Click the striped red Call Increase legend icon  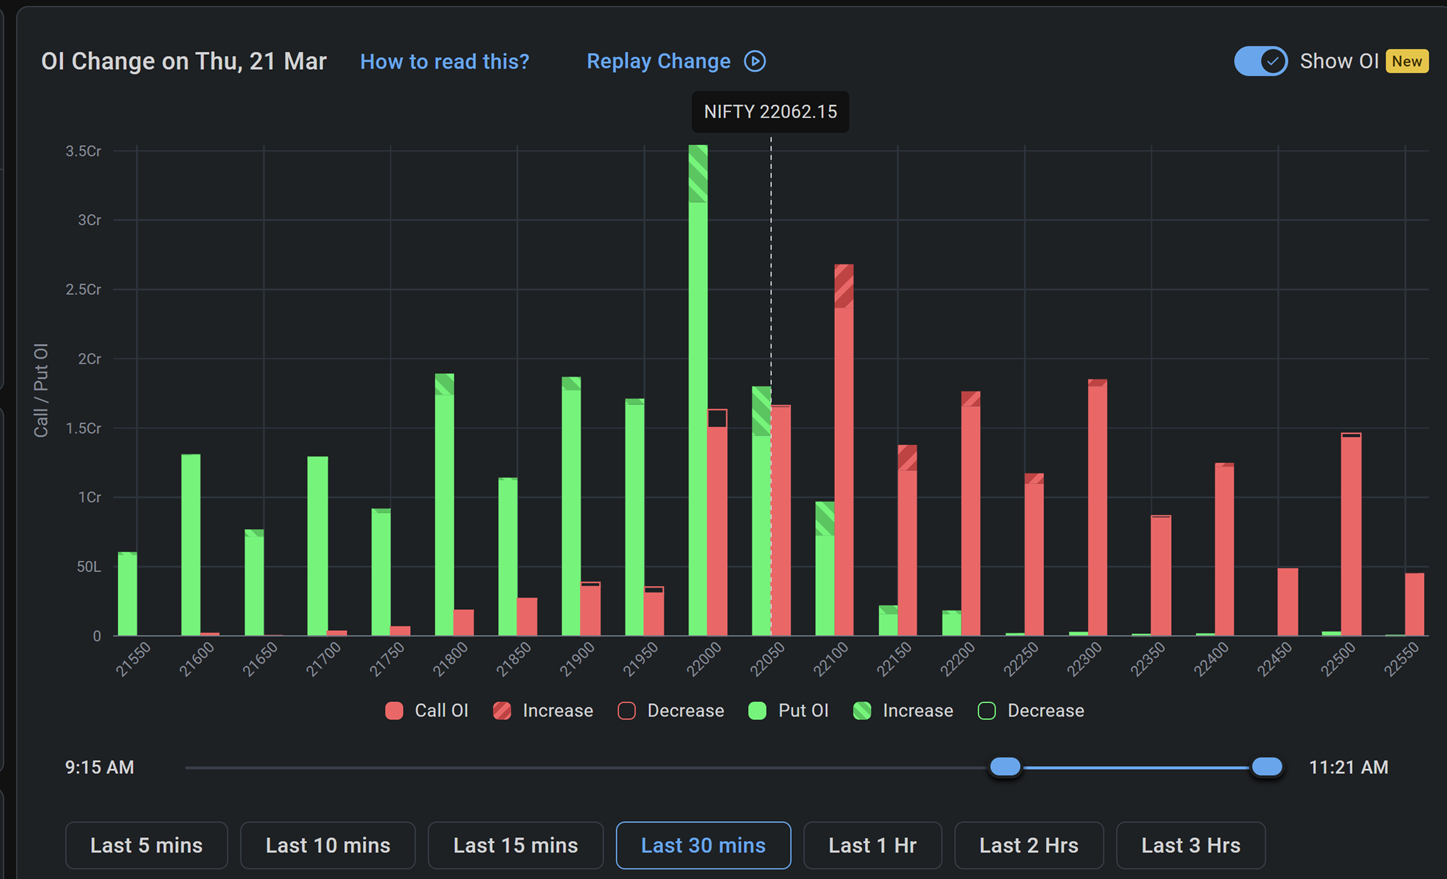point(502,711)
